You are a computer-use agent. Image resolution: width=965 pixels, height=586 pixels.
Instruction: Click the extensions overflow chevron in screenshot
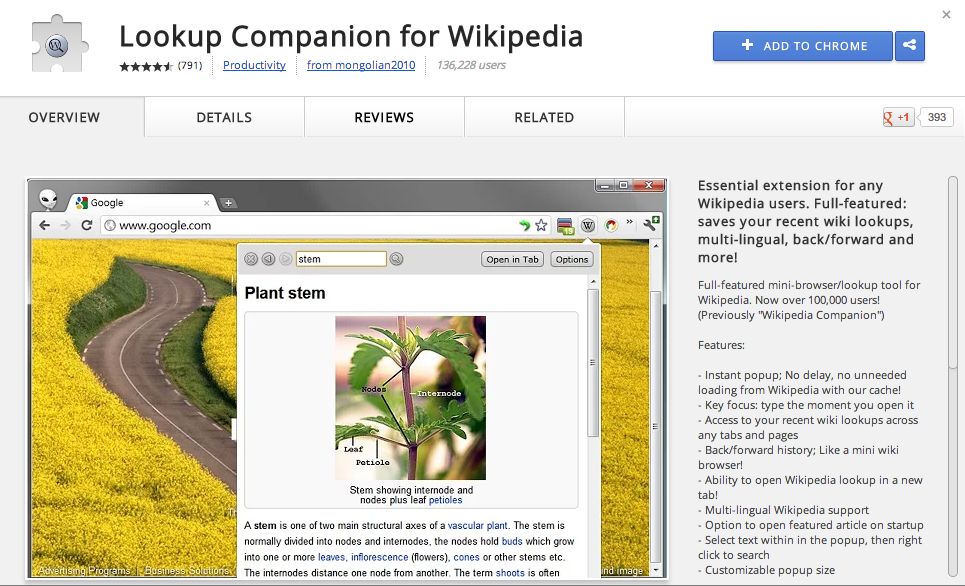click(x=630, y=222)
